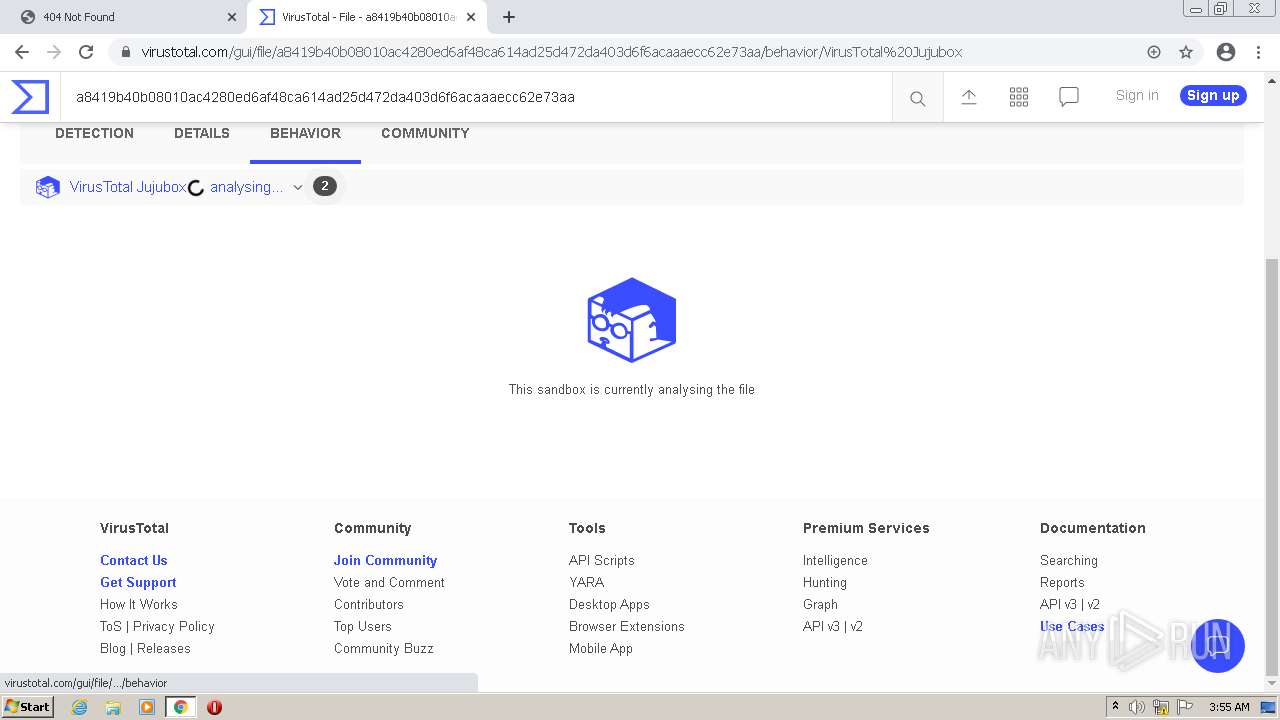Click the Start button
Image resolution: width=1280 pixels, height=720 pixels.
[x=27, y=707]
